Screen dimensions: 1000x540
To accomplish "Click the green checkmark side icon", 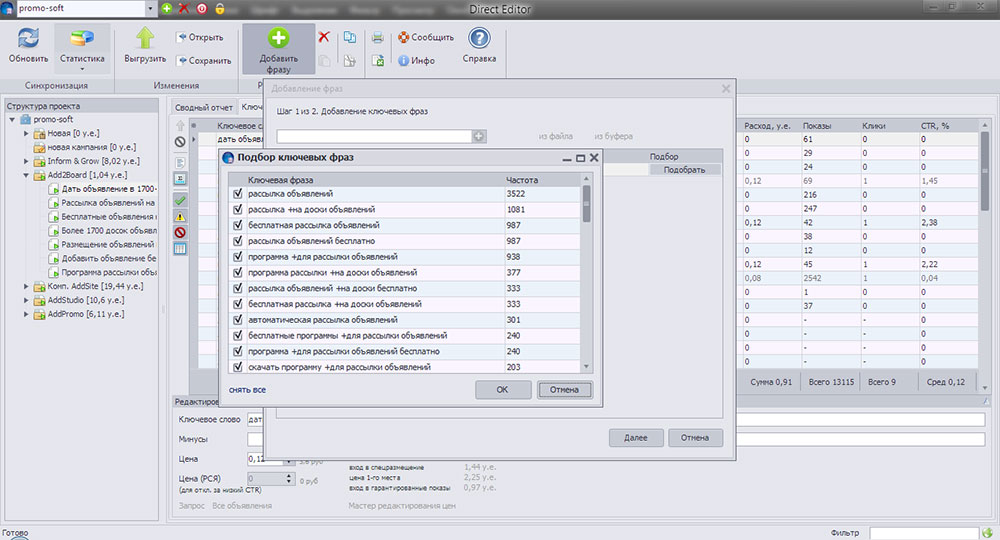I will 181,201.
